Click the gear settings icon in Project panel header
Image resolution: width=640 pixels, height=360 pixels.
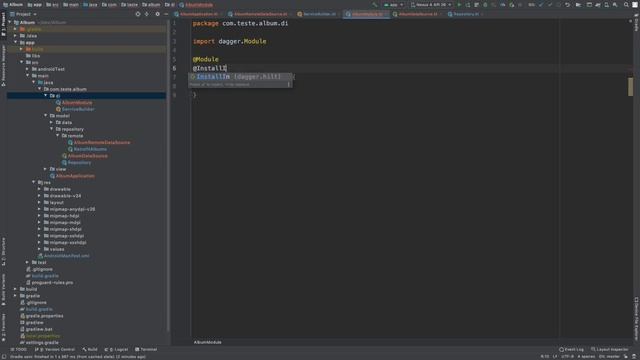[x=157, y=14]
